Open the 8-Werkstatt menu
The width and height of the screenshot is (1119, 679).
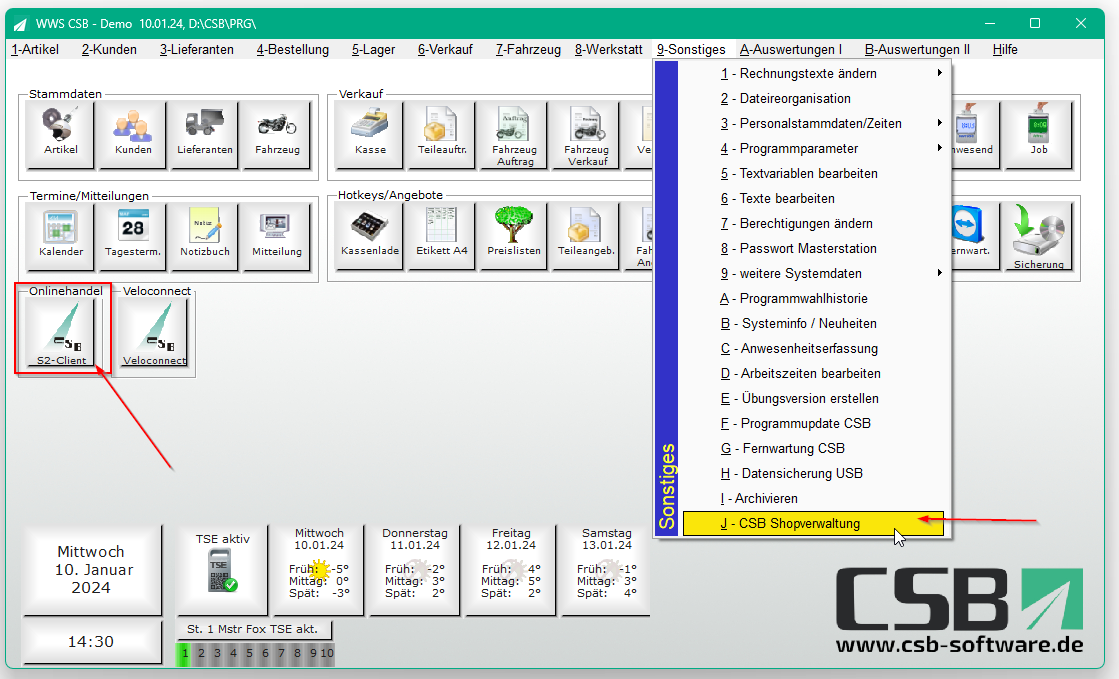pos(609,49)
